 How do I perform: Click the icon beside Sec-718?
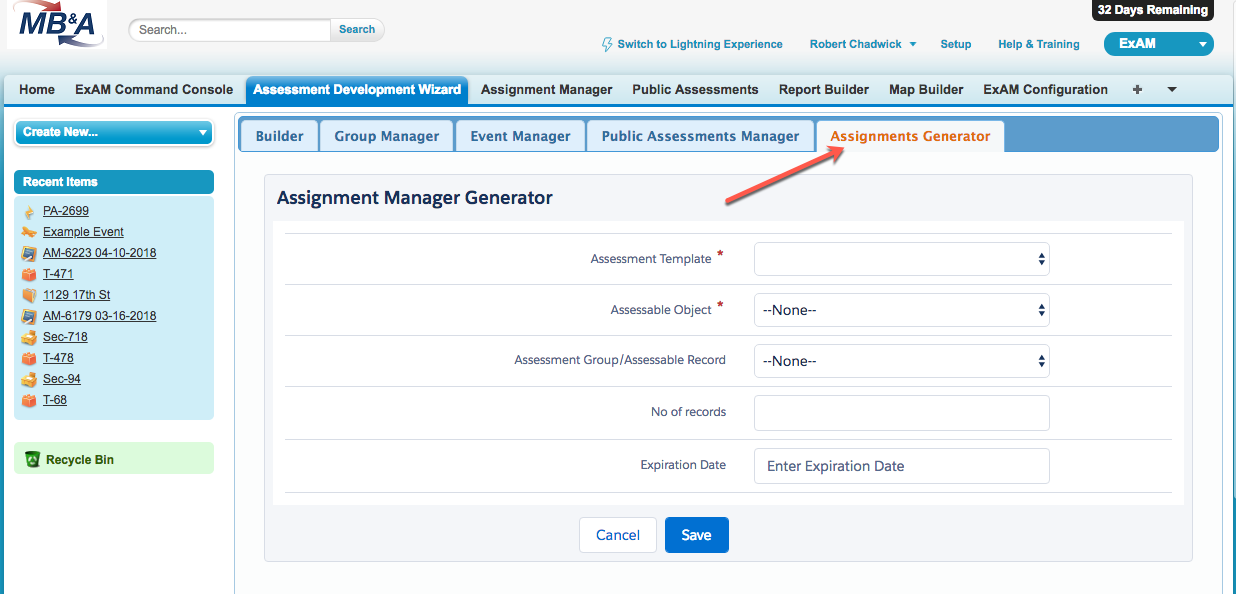[x=29, y=337]
